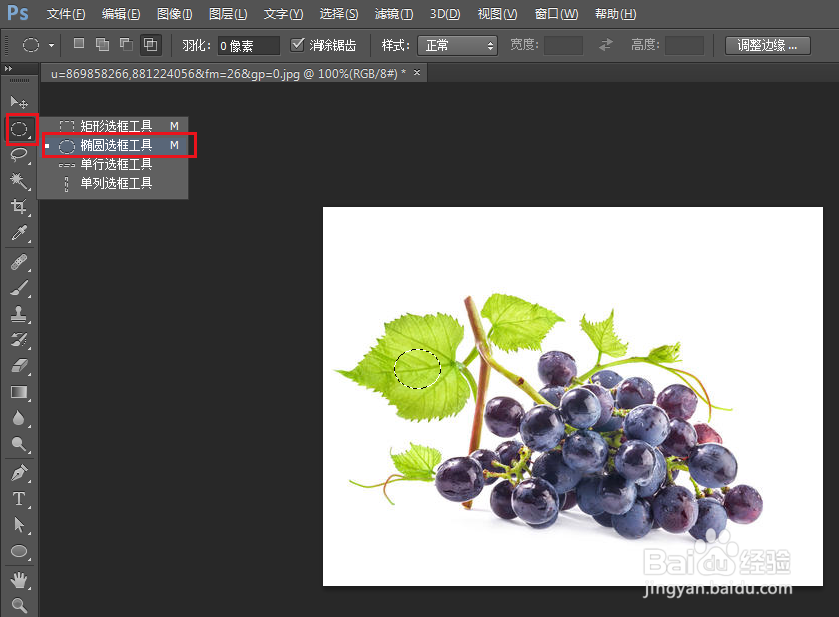Switch to the grapes image document tab
839x617 pixels.
(x=230, y=72)
